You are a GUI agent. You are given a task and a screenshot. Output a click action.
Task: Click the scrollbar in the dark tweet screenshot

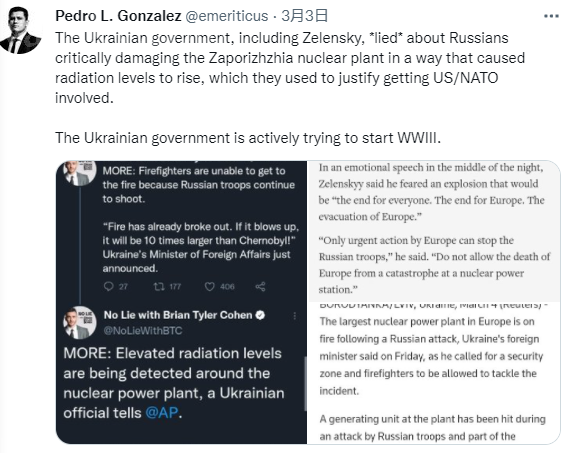click(x=305, y=383)
